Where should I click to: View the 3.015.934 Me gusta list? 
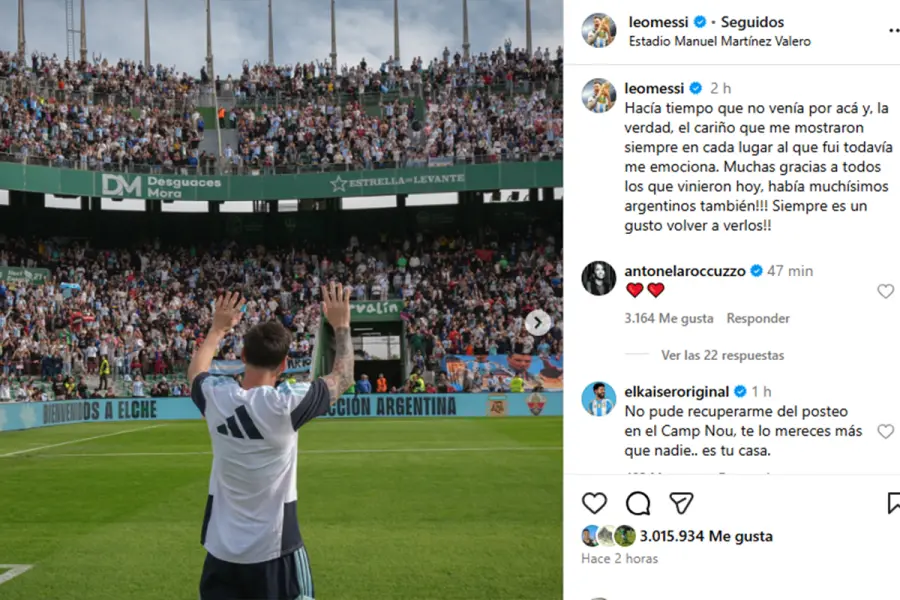[706, 536]
